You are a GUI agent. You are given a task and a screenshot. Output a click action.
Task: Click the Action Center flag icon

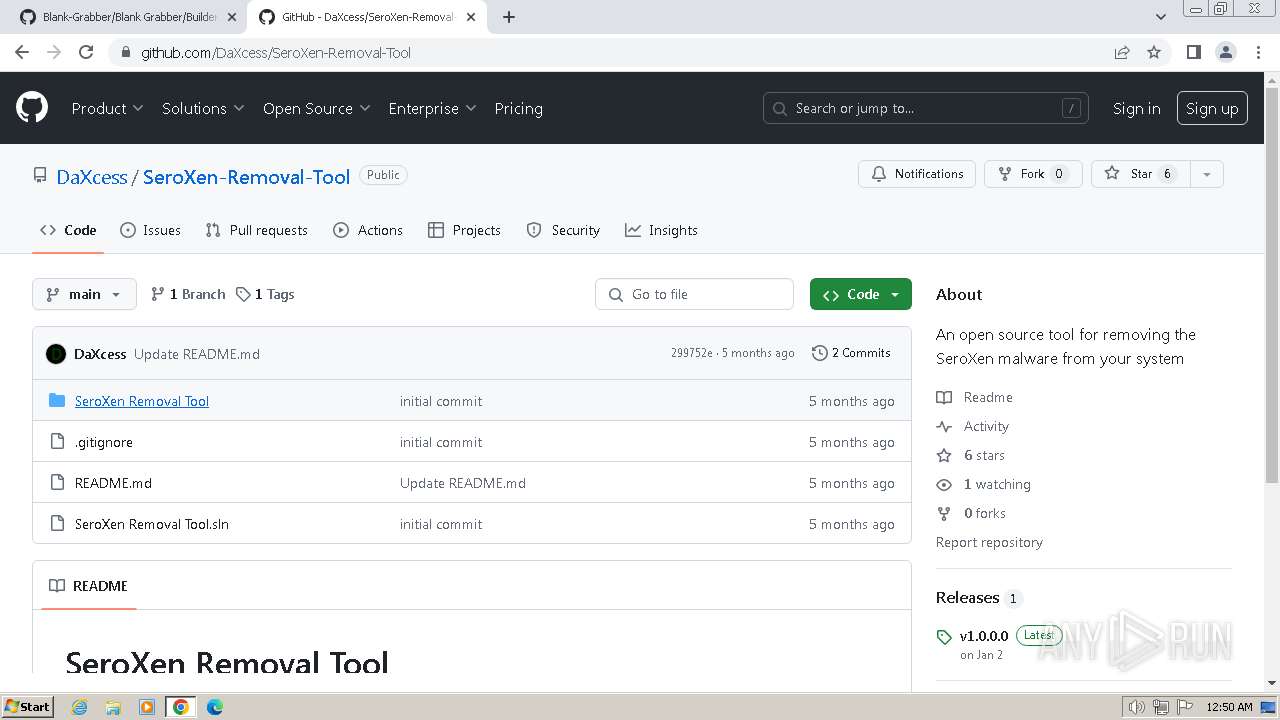[x=1183, y=707]
